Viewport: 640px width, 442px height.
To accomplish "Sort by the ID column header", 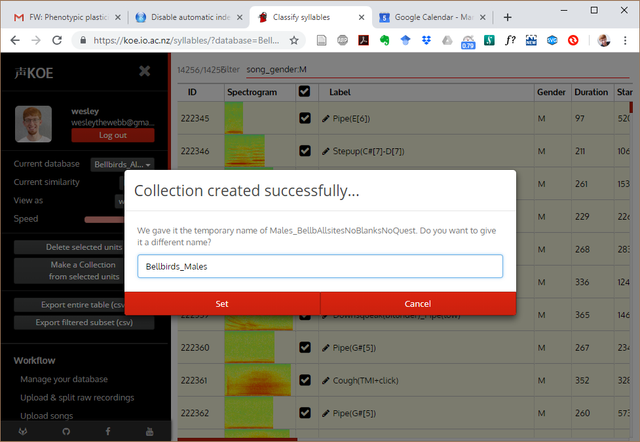I will [x=192, y=92].
